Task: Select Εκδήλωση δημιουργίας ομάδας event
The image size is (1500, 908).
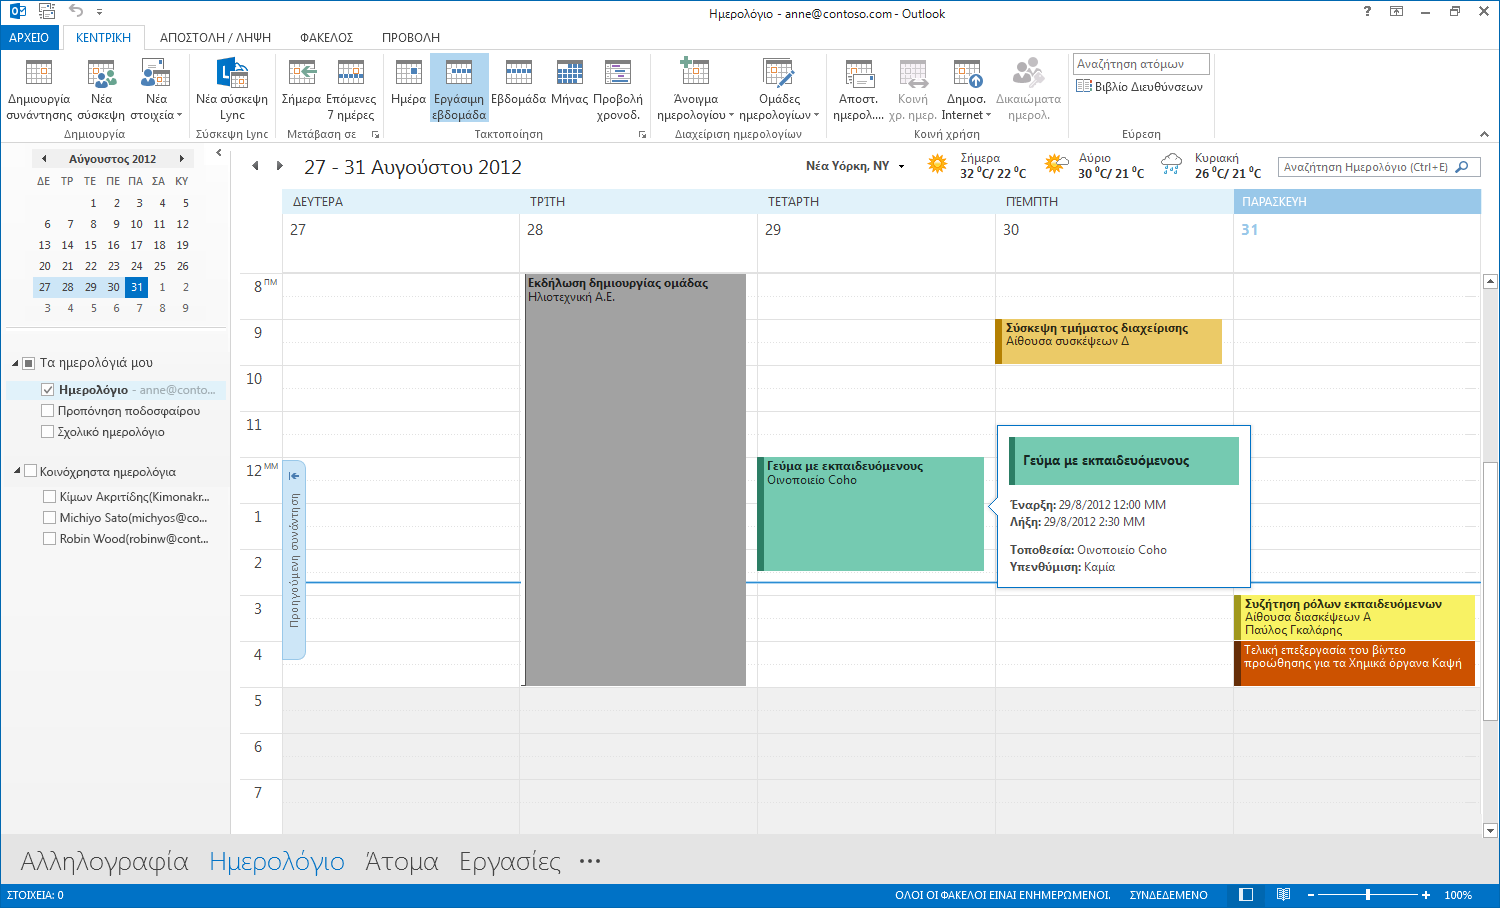Action: [635, 480]
